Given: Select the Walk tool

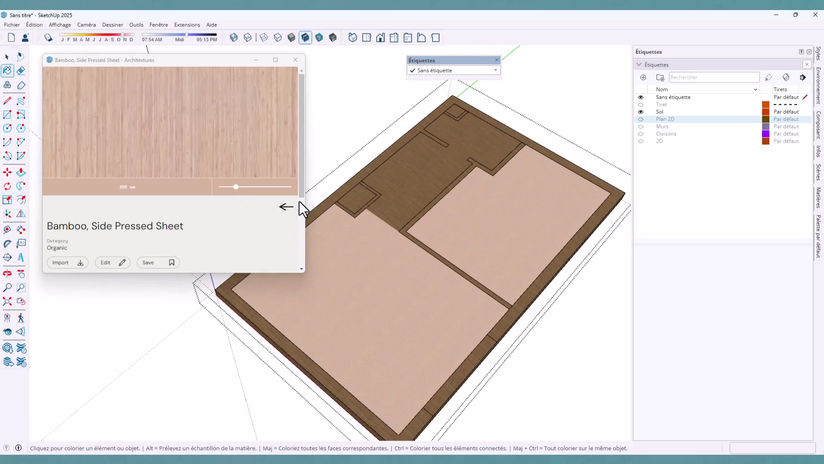Looking at the screenshot, I should click(x=21, y=317).
